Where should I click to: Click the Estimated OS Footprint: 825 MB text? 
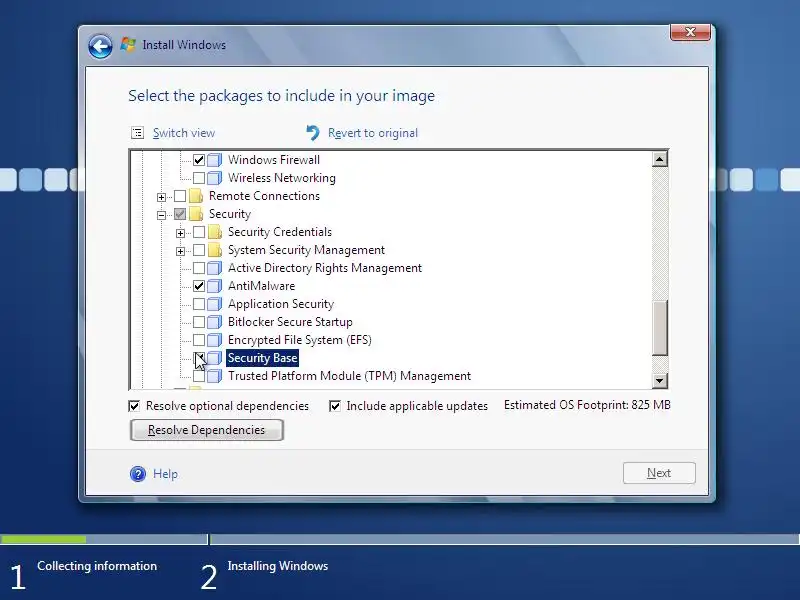pyautogui.click(x=587, y=405)
